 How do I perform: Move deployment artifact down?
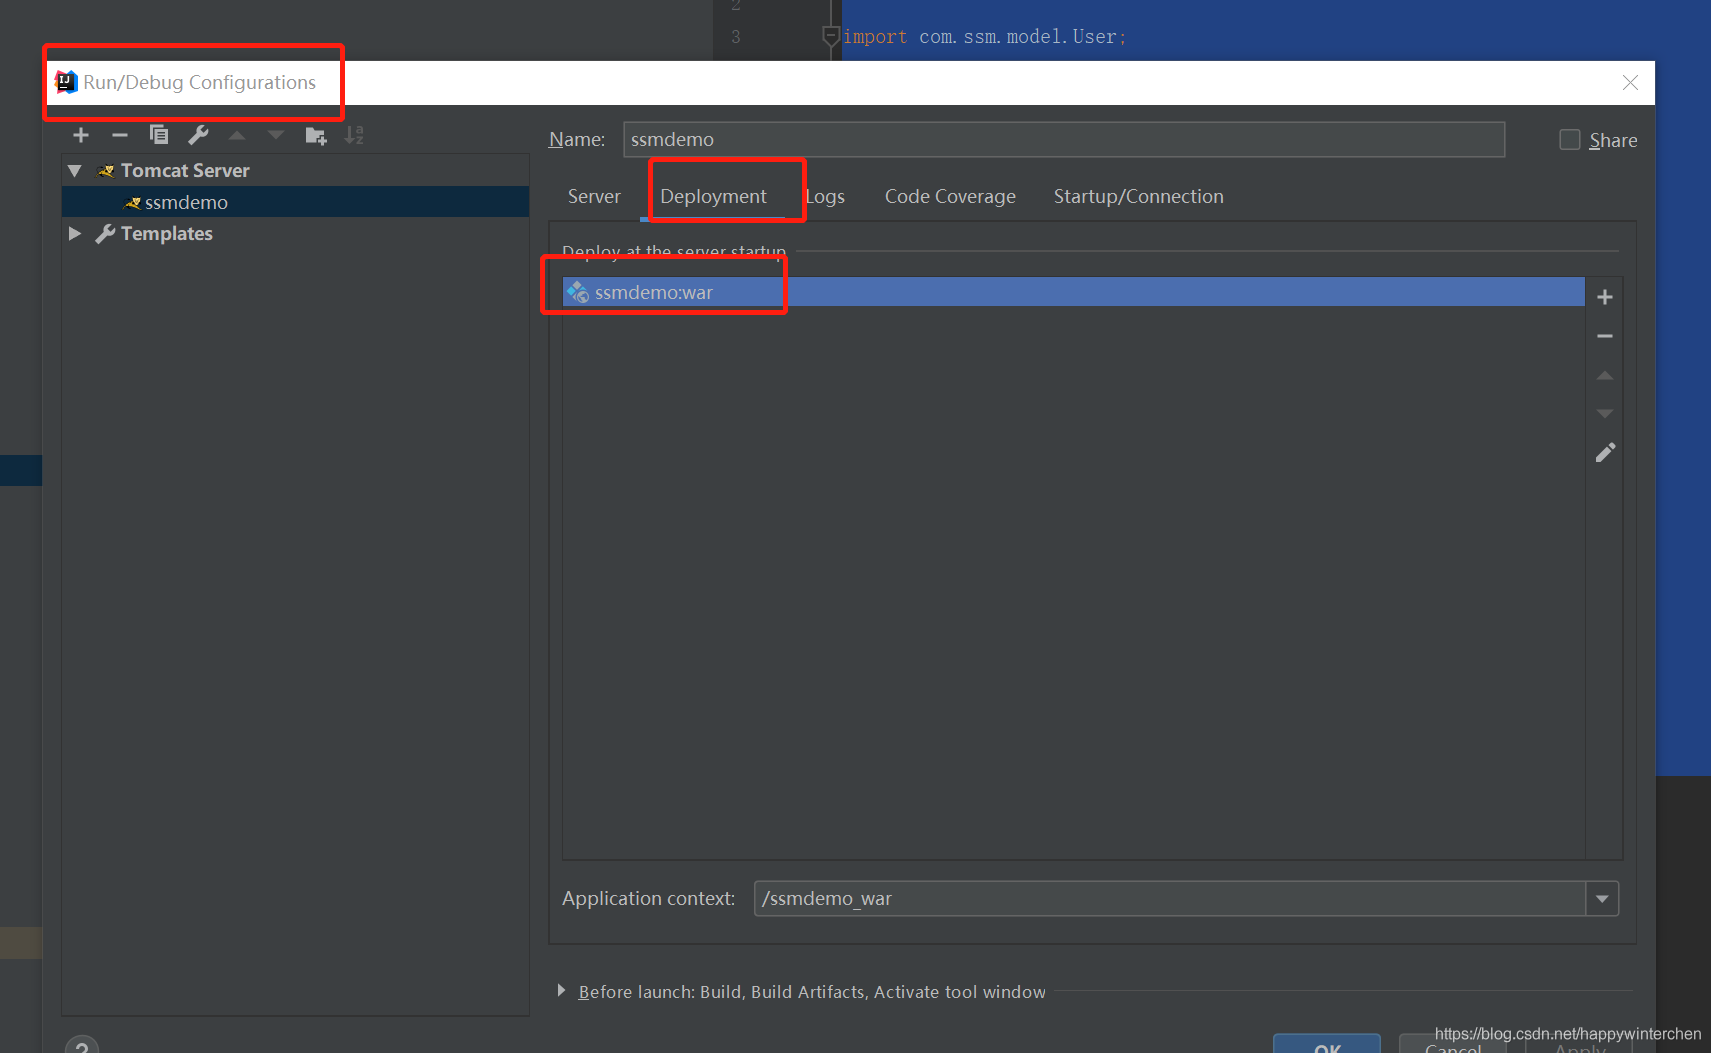pyautogui.click(x=1605, y=413)
